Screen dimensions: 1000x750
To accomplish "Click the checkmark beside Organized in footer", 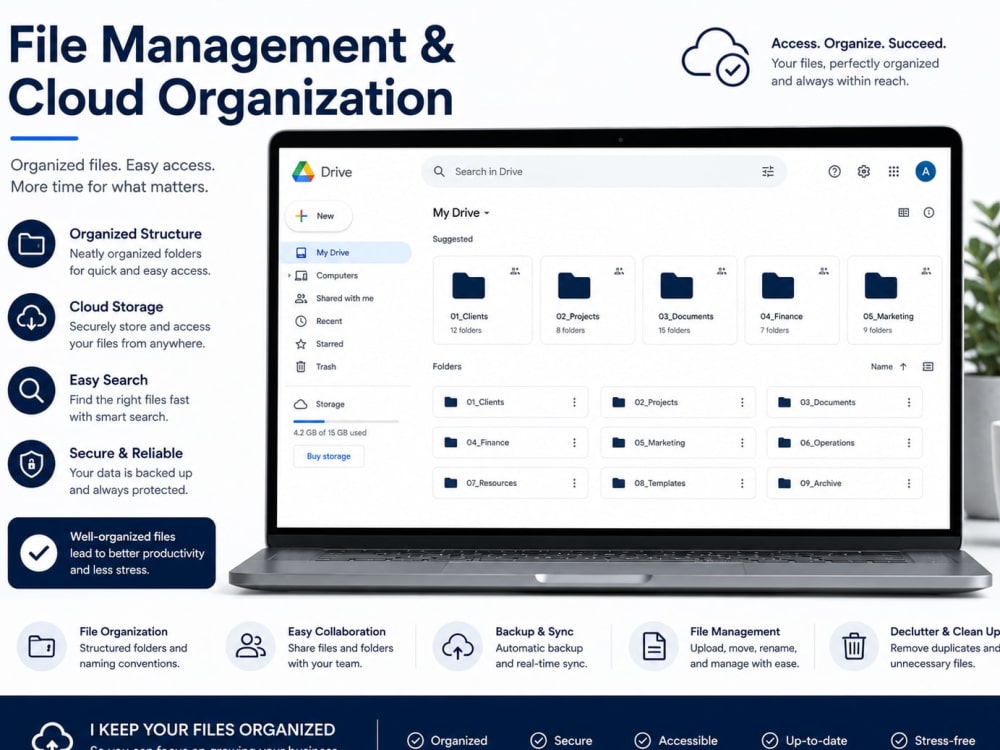I will pyautogui.click(x=415, y=740).
